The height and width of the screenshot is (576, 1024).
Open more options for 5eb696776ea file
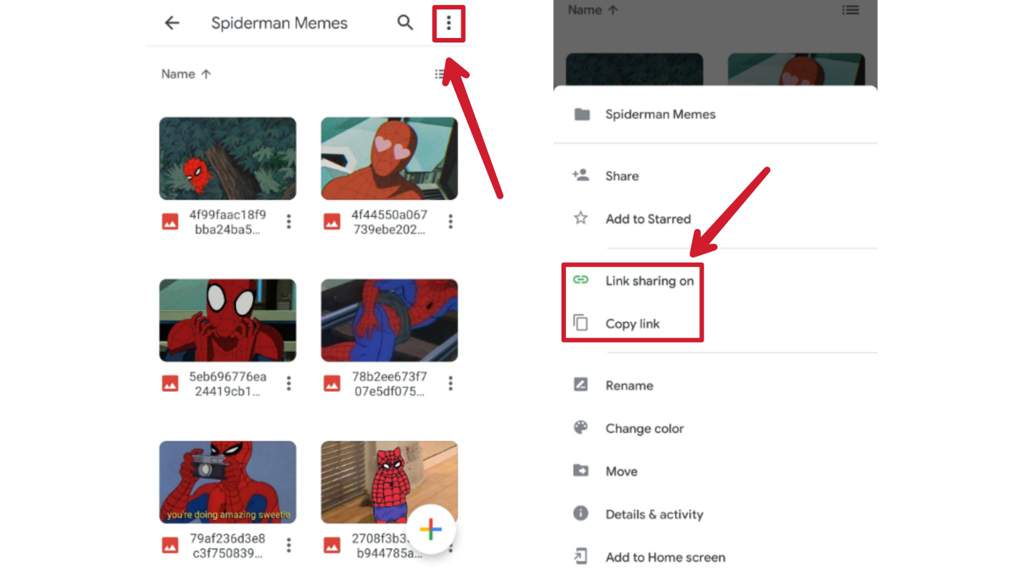pos(289,383)
